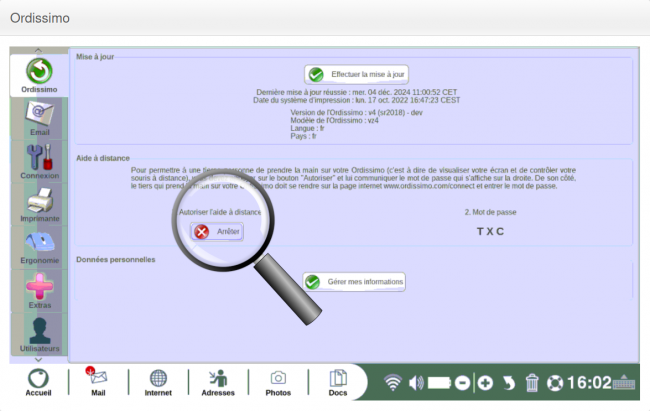This screenshot has height=411, width=650.
Task: Click the sidebar scroll-down chevron
Action: pos(38,360)
